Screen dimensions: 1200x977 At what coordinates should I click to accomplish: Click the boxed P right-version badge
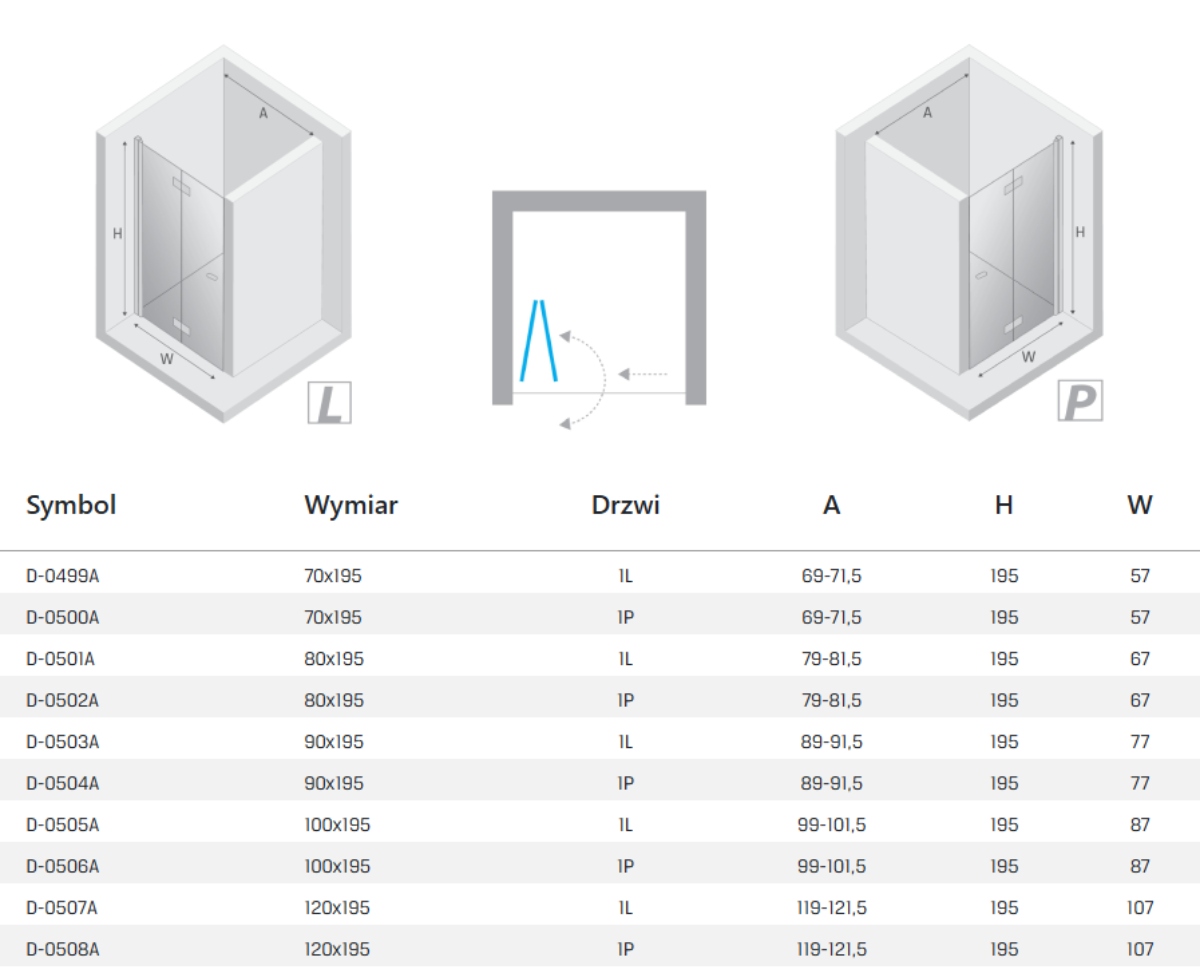(1080, 401)
